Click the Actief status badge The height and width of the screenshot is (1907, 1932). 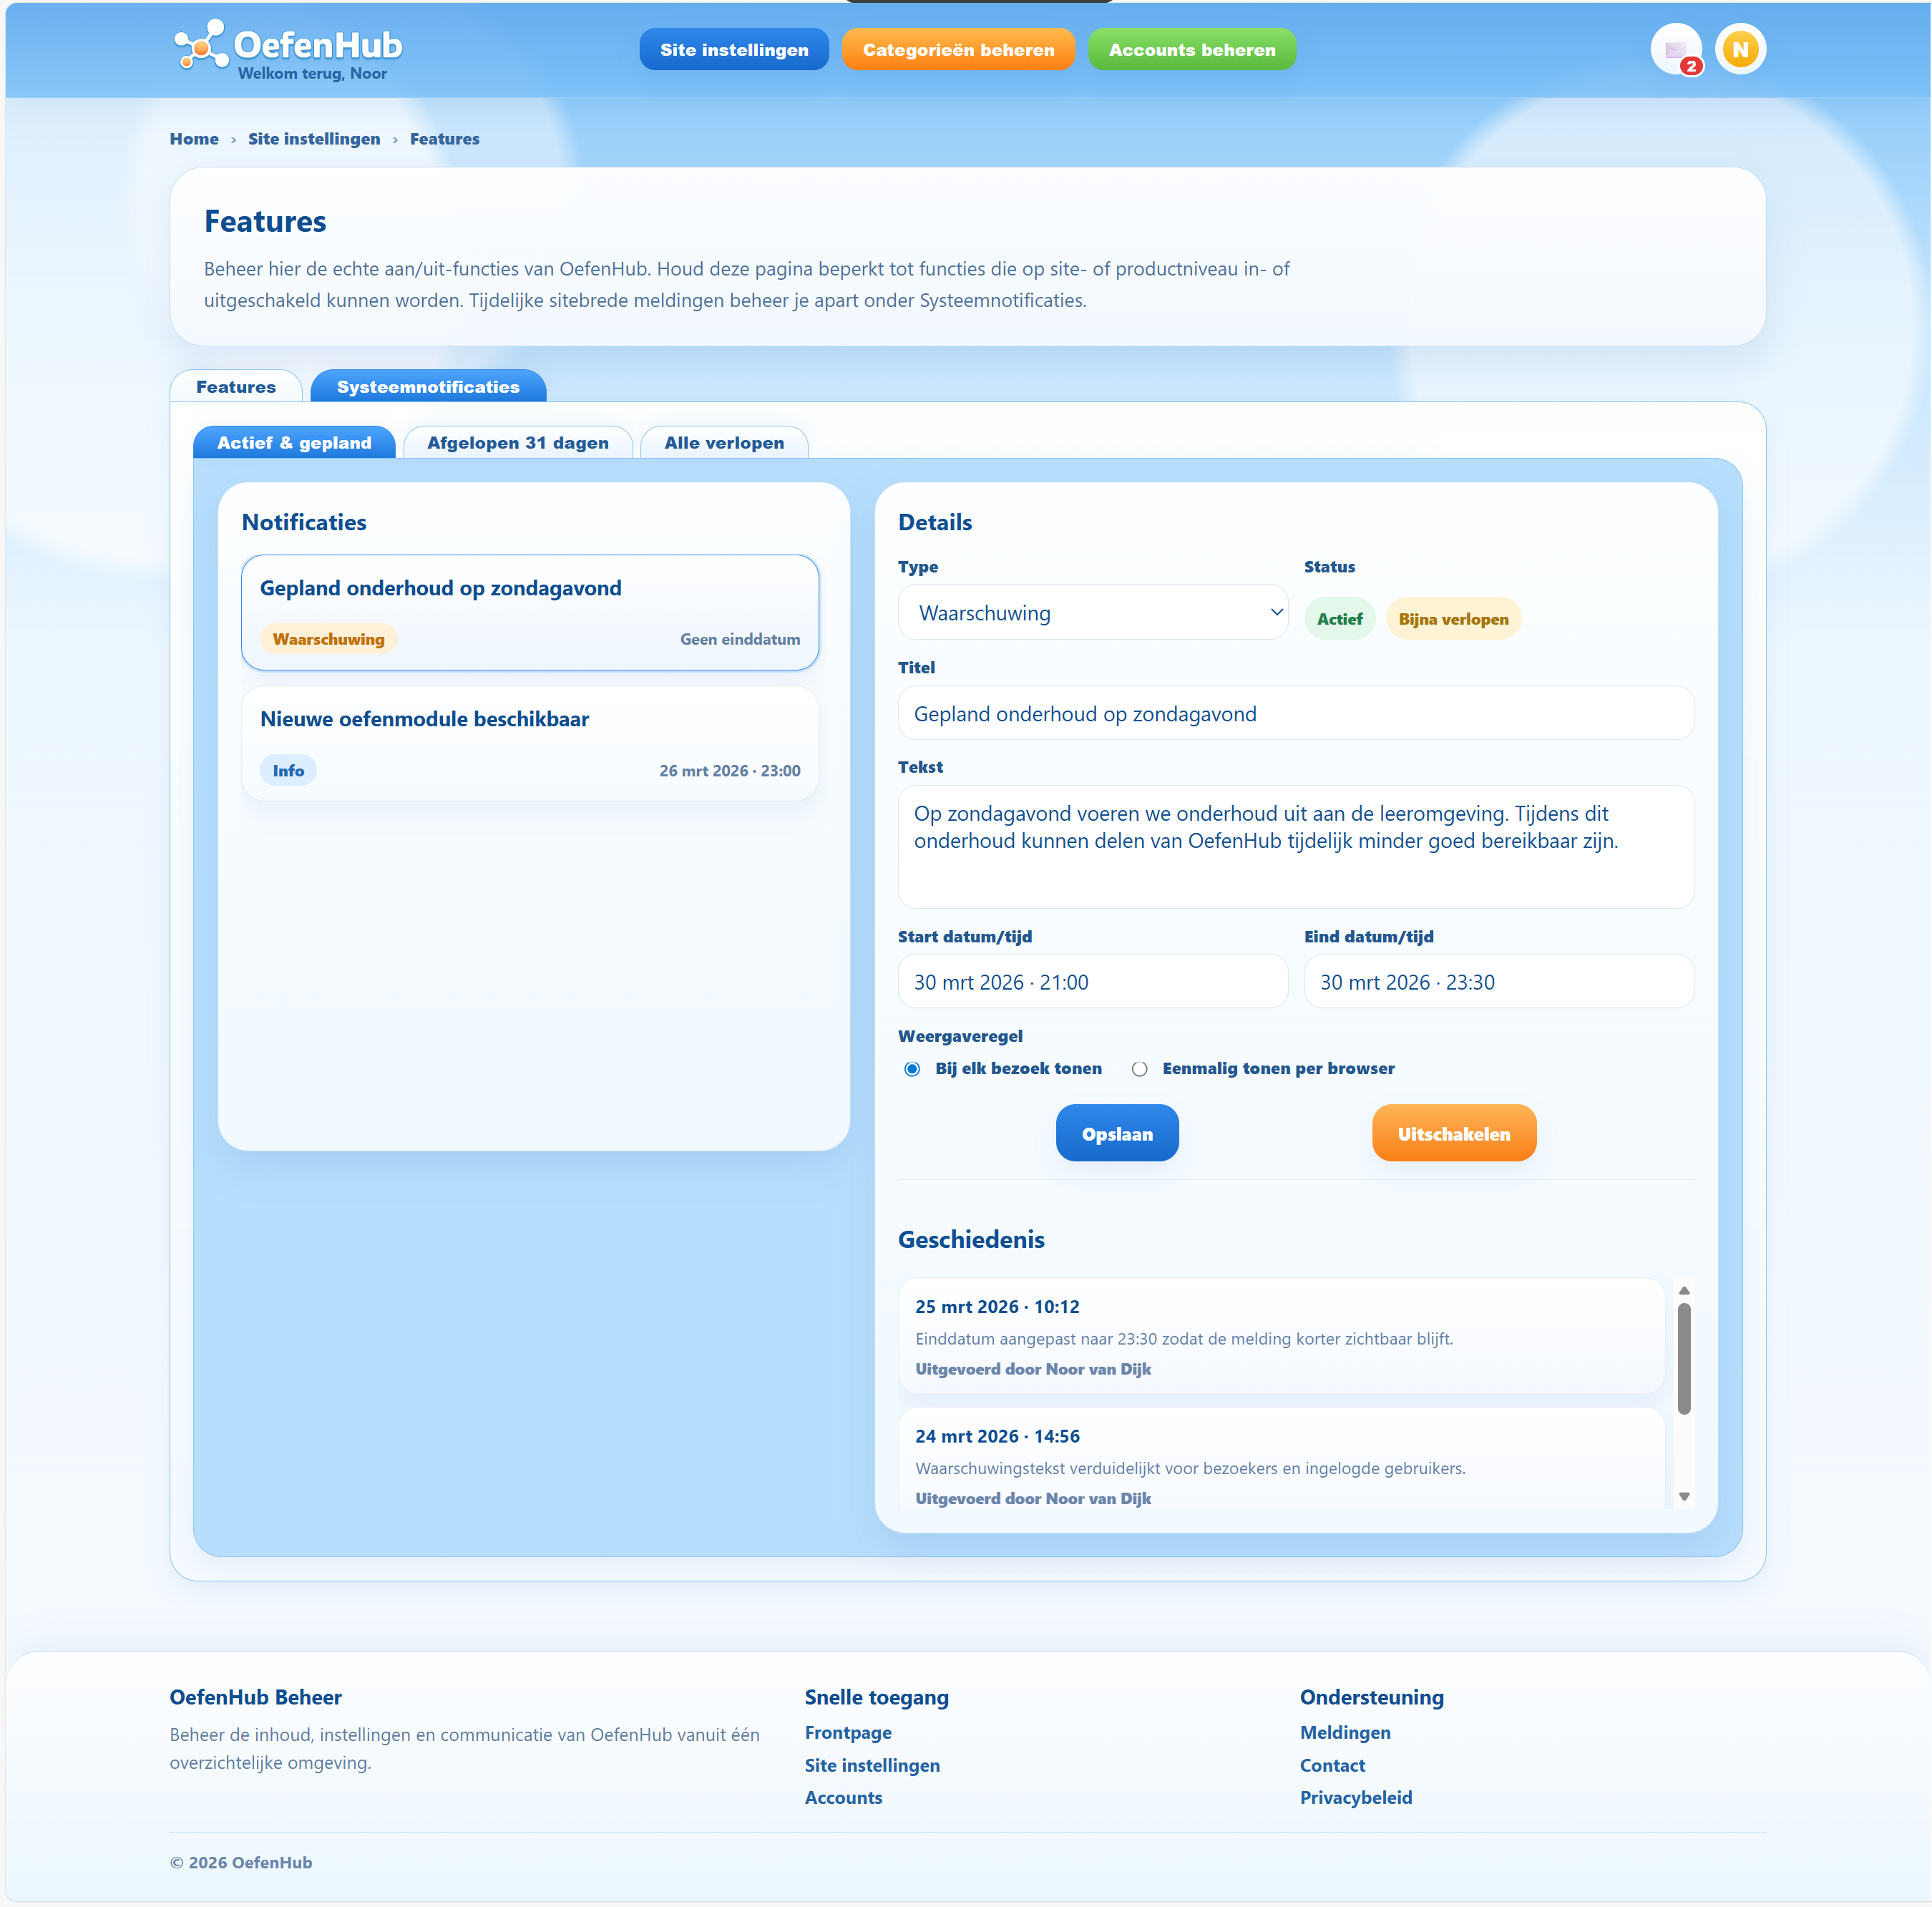coord(1340,619)
